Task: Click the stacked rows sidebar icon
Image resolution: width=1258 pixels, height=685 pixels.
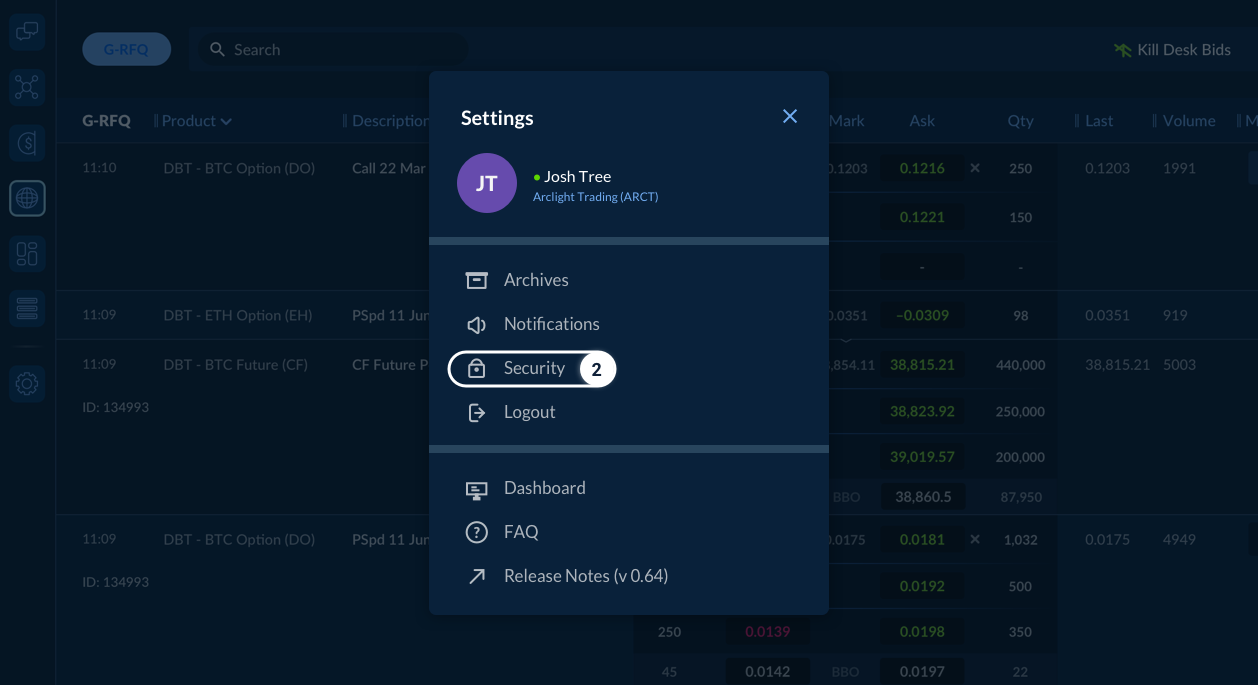Action: pos(27,309)
